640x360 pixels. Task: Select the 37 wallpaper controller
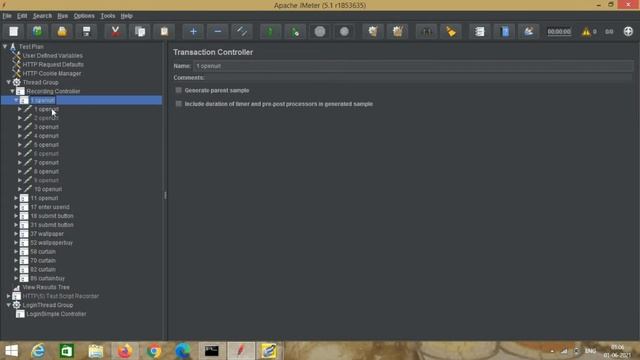pos(47,234)
